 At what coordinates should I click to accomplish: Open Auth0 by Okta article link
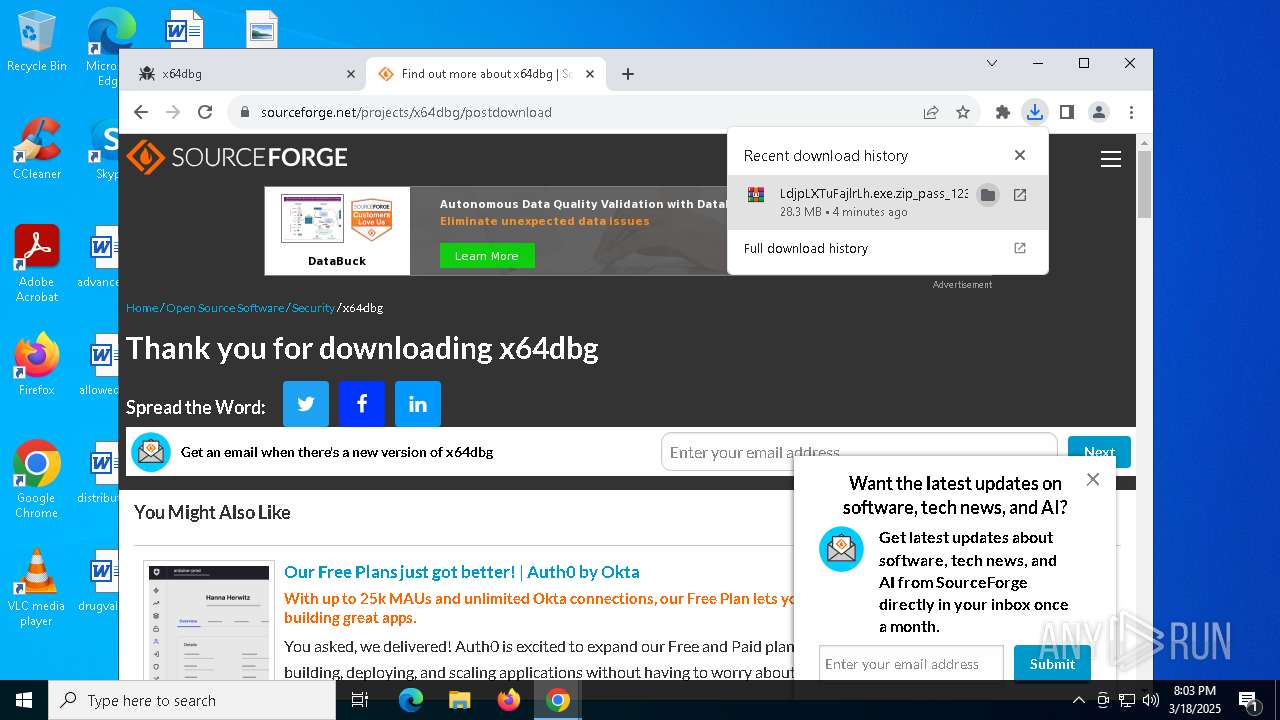tap(462, 572)
